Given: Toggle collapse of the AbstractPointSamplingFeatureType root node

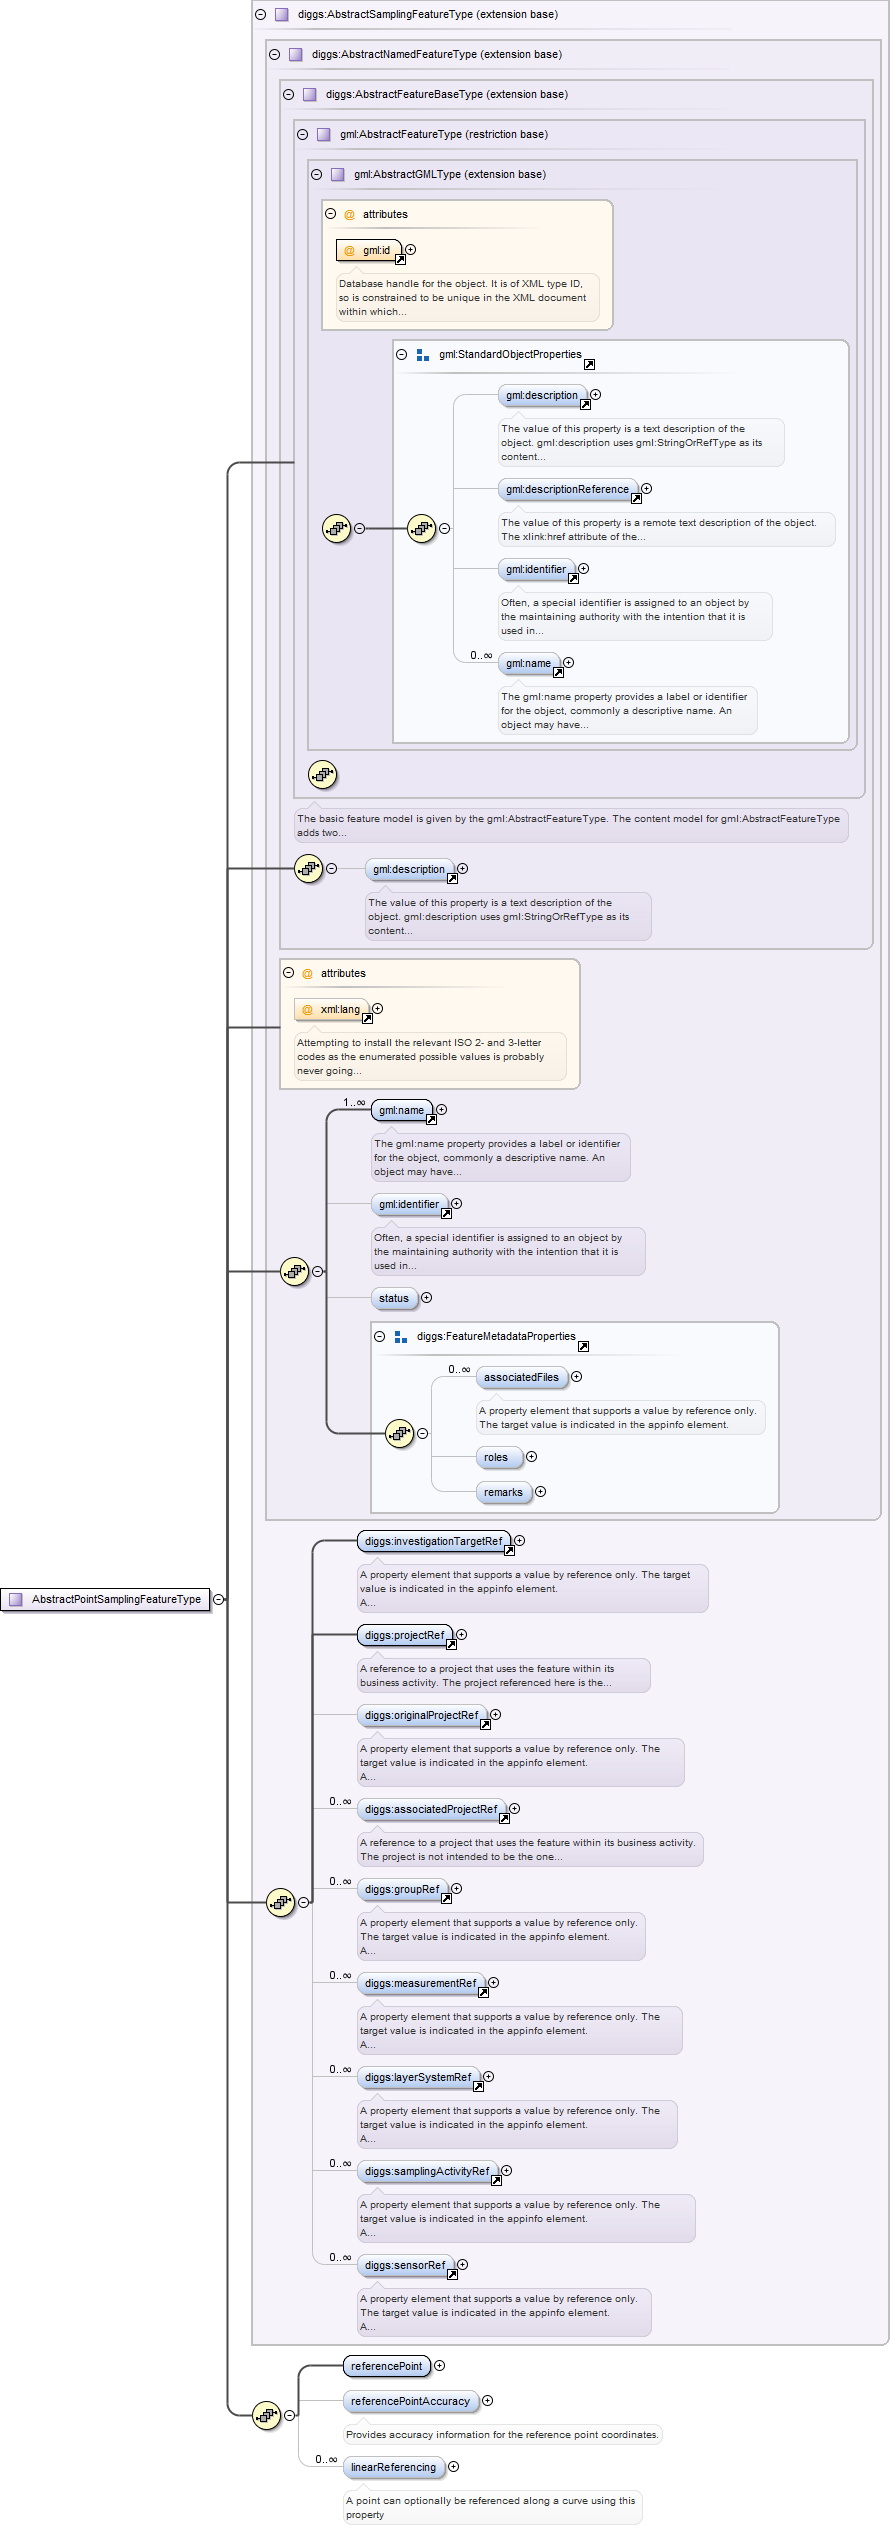Looking at the screenshot, I should coord(219,1599).
